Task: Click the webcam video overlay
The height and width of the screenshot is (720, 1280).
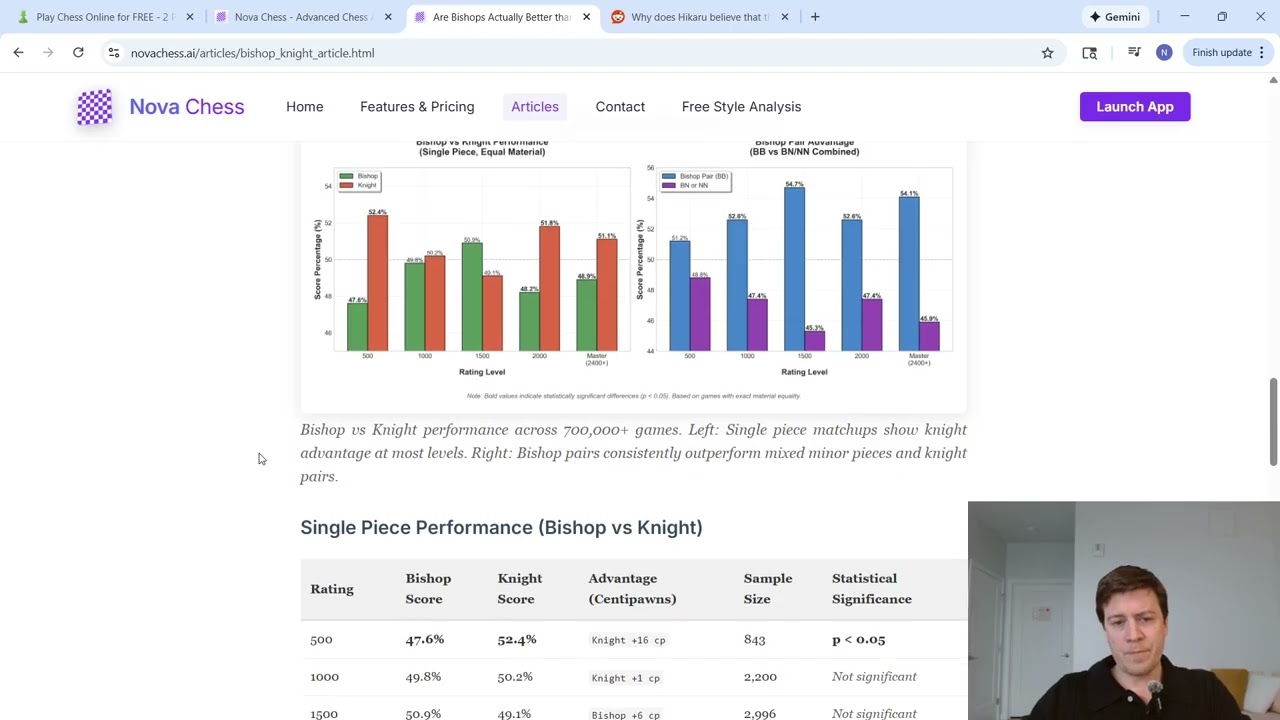Action: click(1124, 610)
